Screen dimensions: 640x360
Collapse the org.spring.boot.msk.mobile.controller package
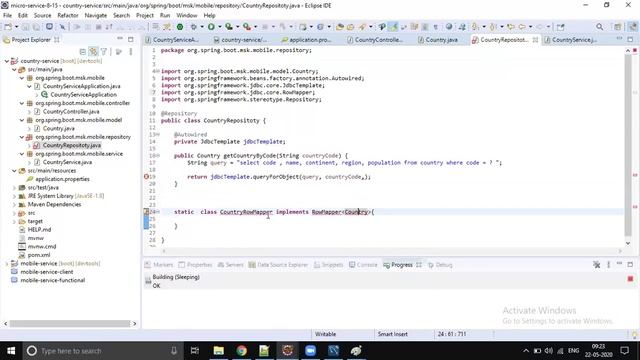pos(22,103)
